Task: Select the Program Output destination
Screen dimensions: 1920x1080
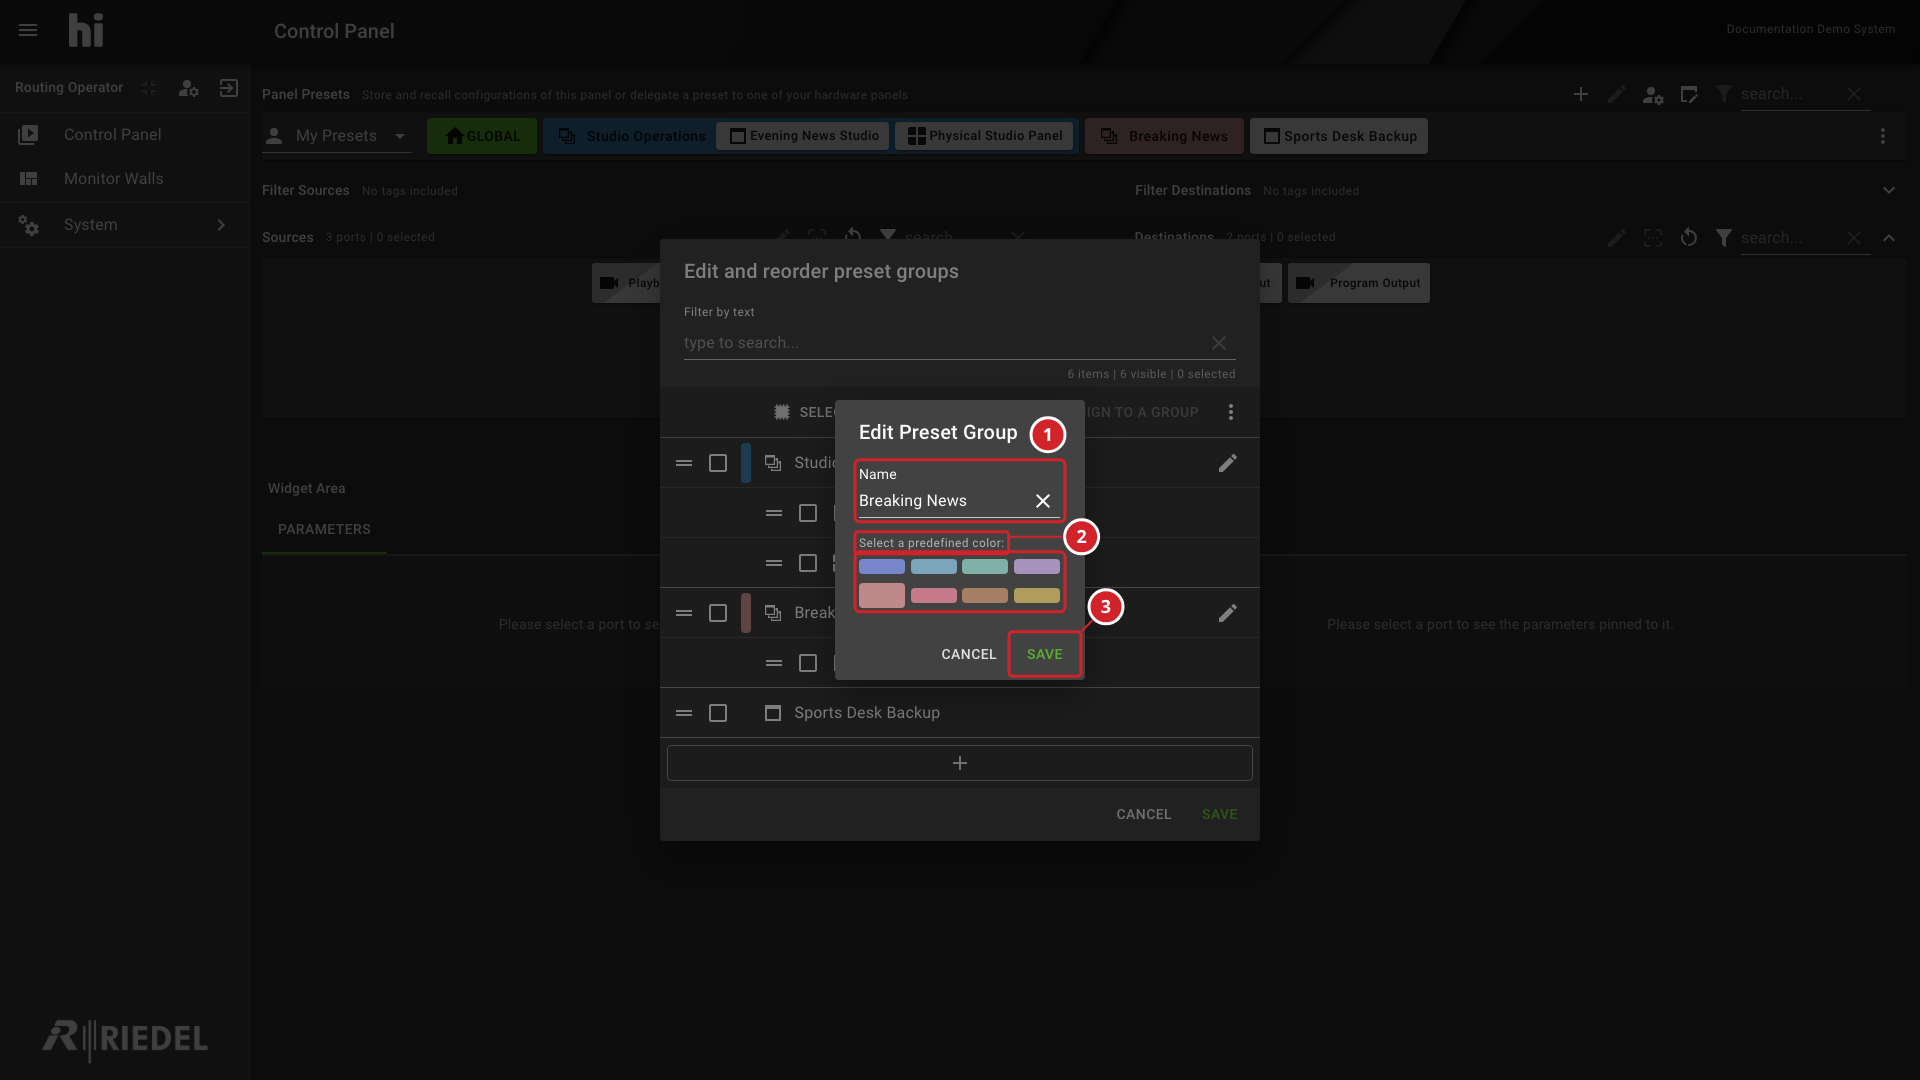Action: 1359,283
